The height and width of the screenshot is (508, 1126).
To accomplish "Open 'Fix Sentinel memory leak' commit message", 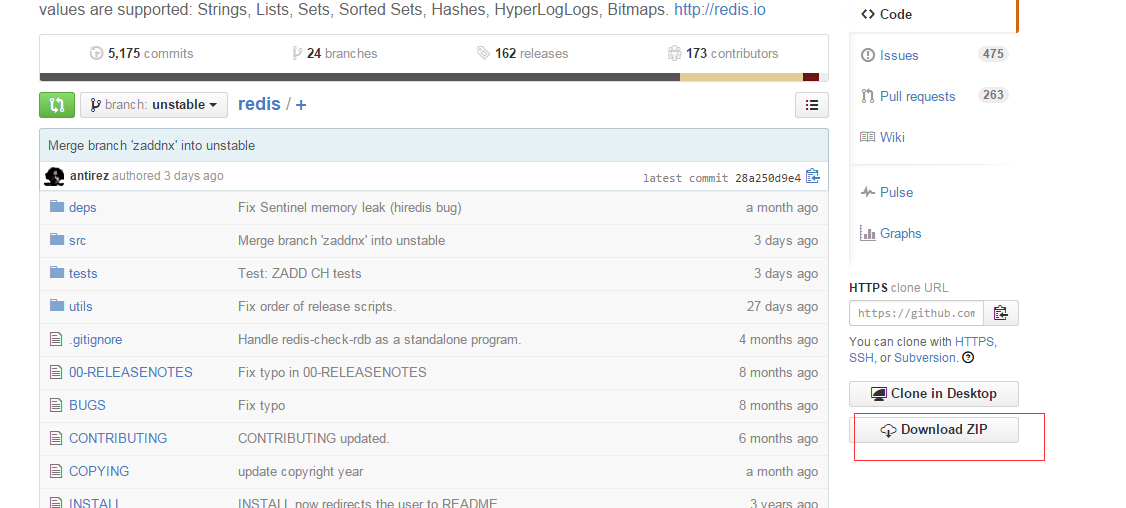I will 350,208.
